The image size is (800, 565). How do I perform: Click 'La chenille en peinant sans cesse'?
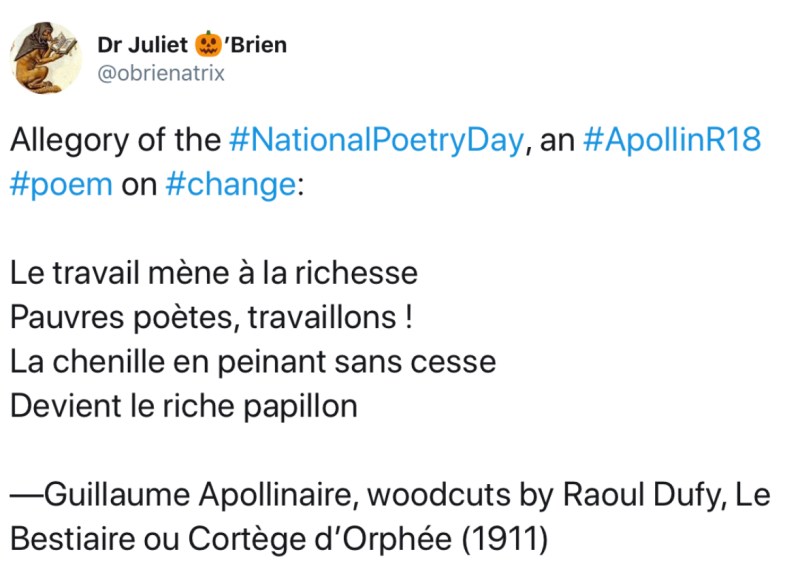click(x=252, y=361)
